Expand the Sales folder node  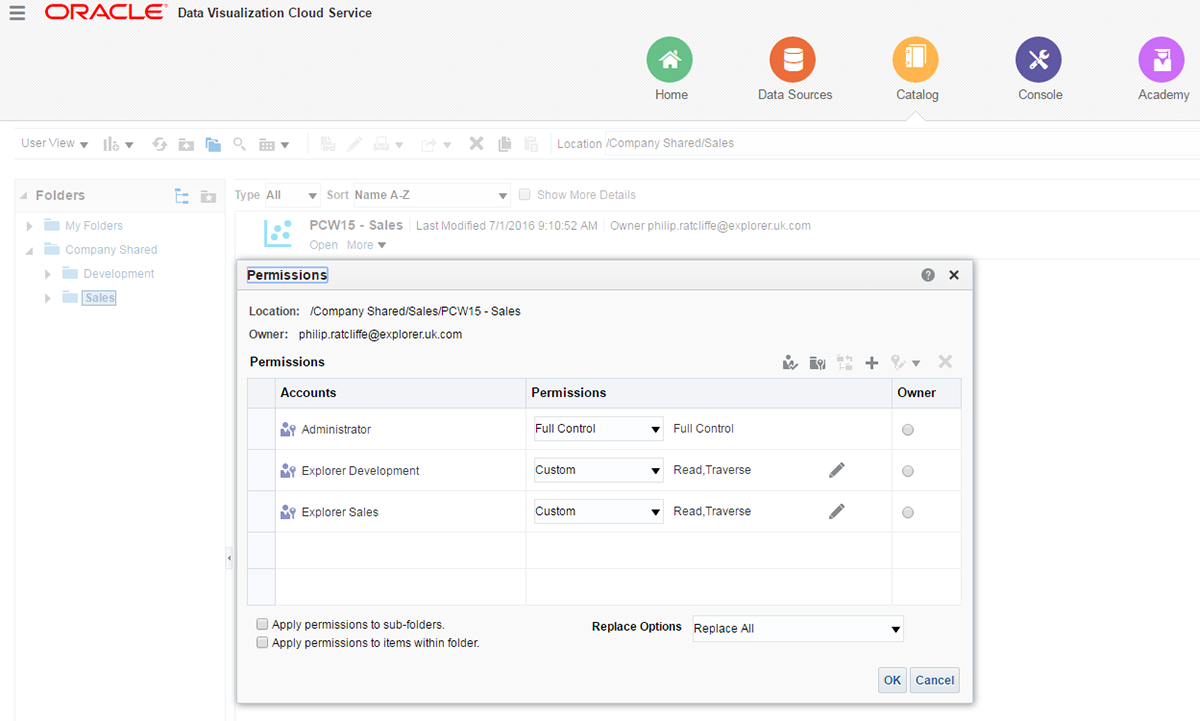(x=48, y=298)
